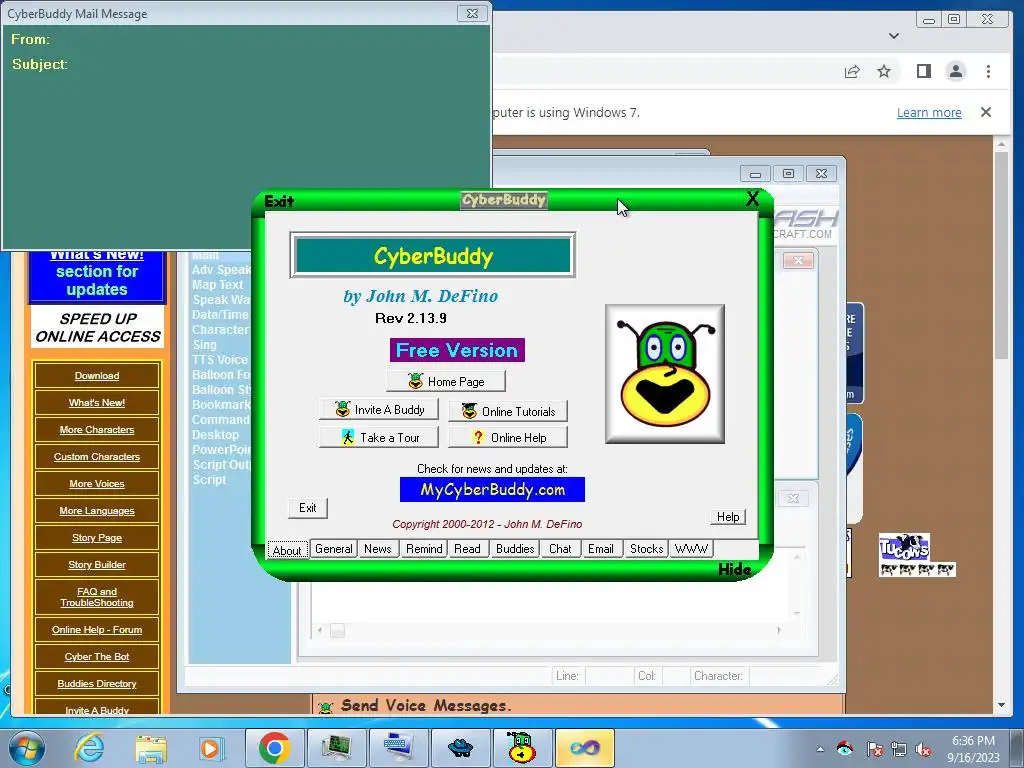Expand Chrome tab search chevron
Viewport: 1024px width, 768px height.
[894, 36]
